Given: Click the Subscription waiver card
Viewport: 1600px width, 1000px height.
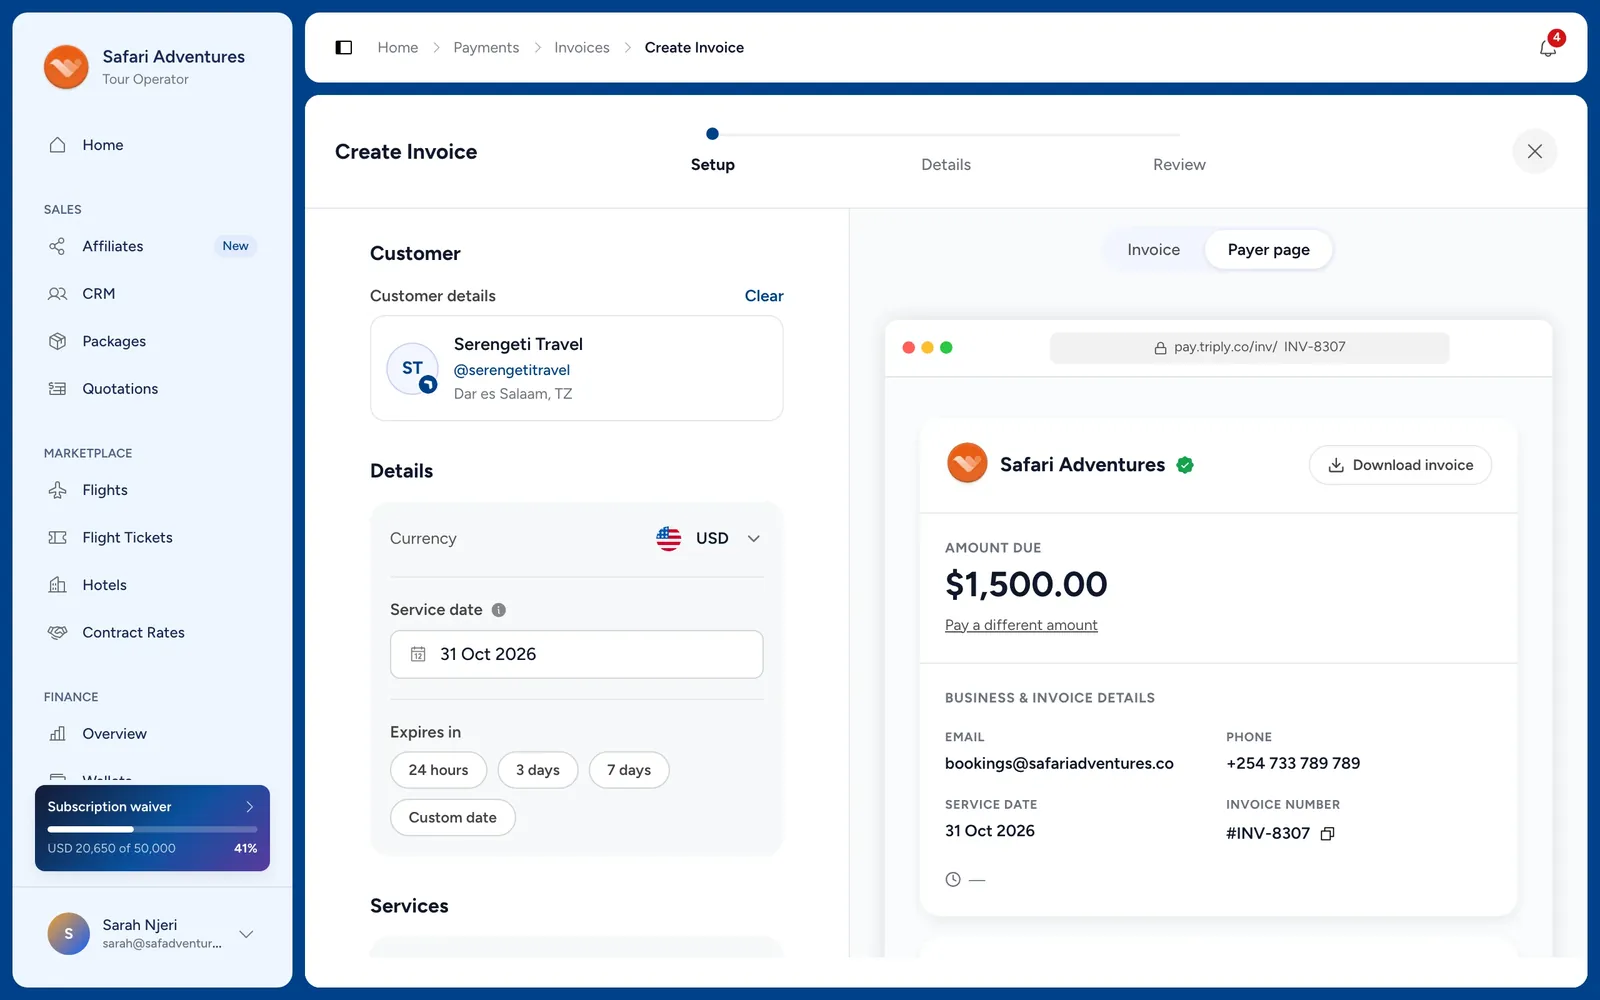Looking at the screenshot, I should tap(152, 828).
